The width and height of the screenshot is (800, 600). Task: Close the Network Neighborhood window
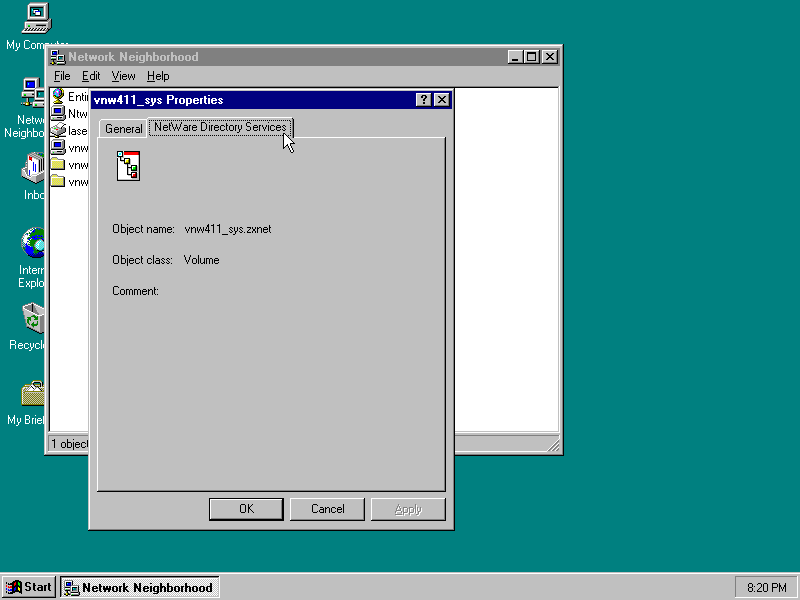point(549,57)
